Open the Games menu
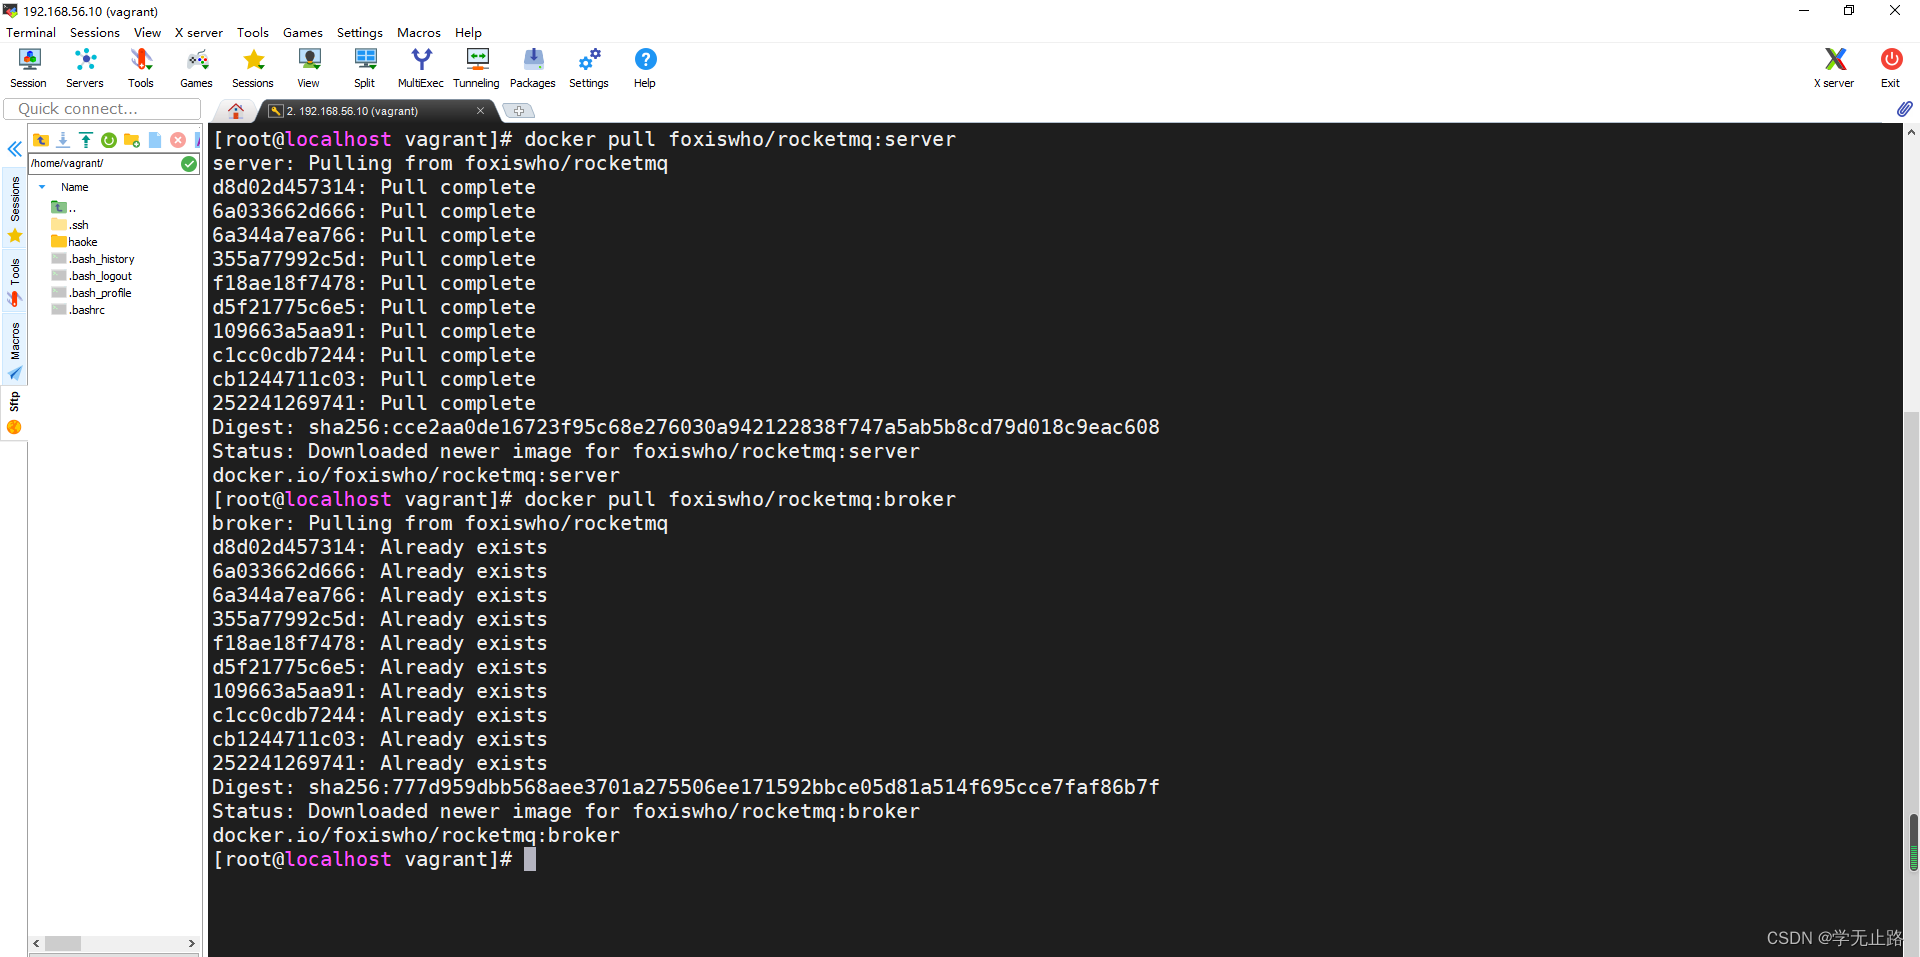1920x957 pixels. (x=303, y=32)
